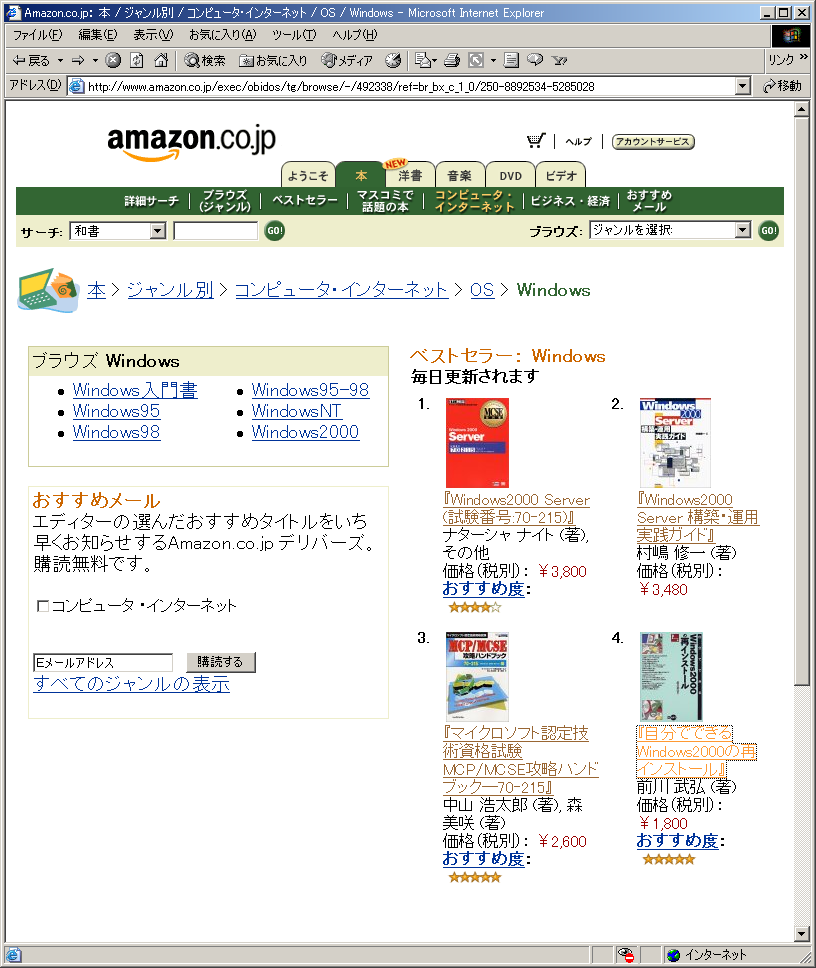This screenshot has height=968, width=816.
Task: Switch to the ビデオ tab
Action: (x=560, y=175)
